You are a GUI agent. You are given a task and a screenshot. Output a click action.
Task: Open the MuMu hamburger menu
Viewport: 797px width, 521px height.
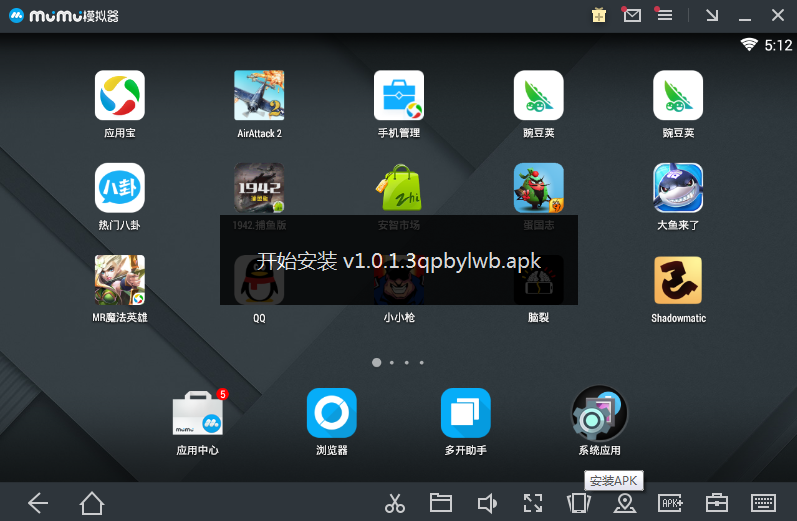(664, 15)
